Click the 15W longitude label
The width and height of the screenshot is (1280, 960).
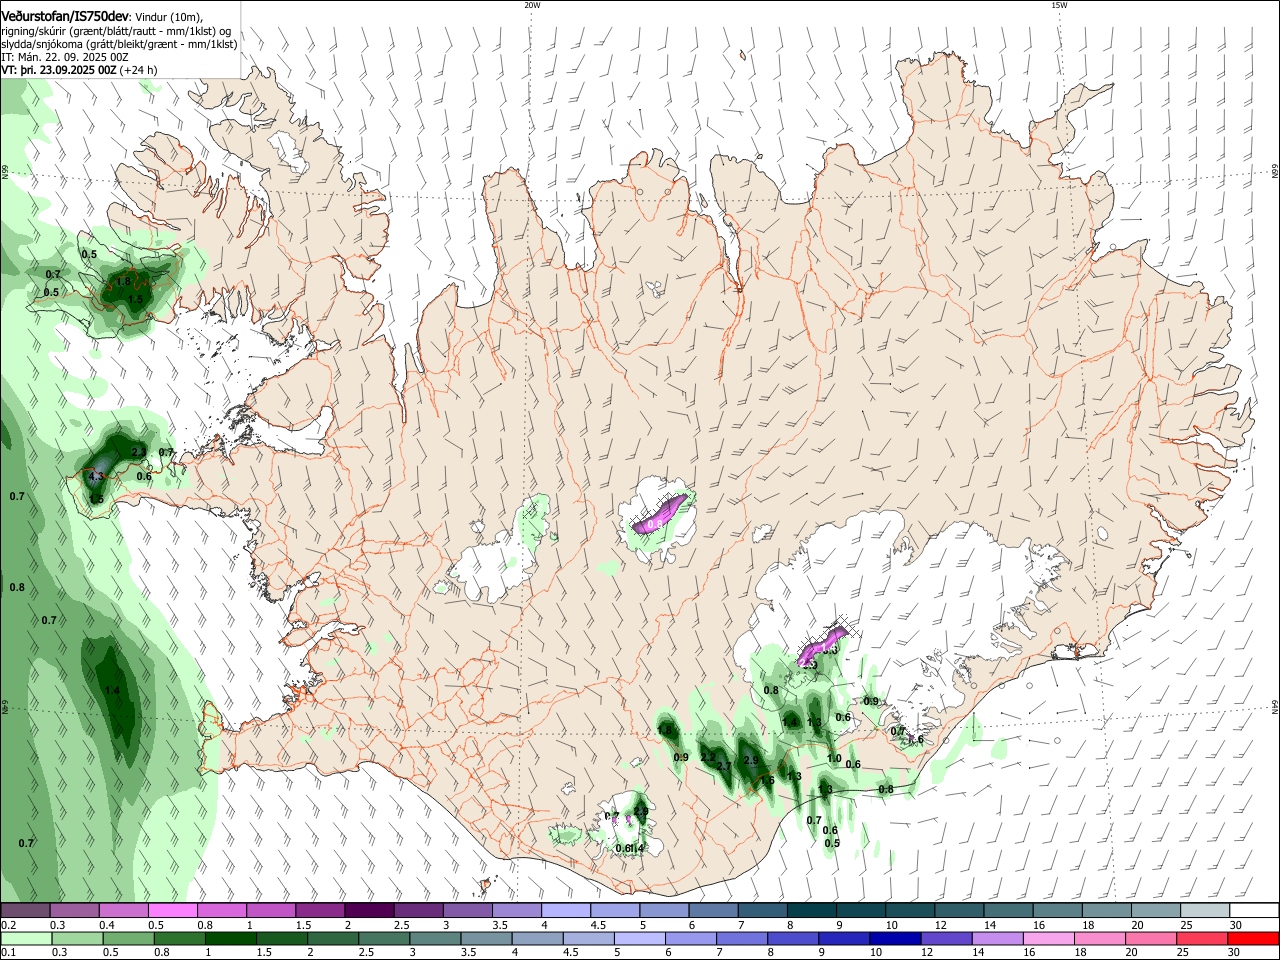(1059, 5)
